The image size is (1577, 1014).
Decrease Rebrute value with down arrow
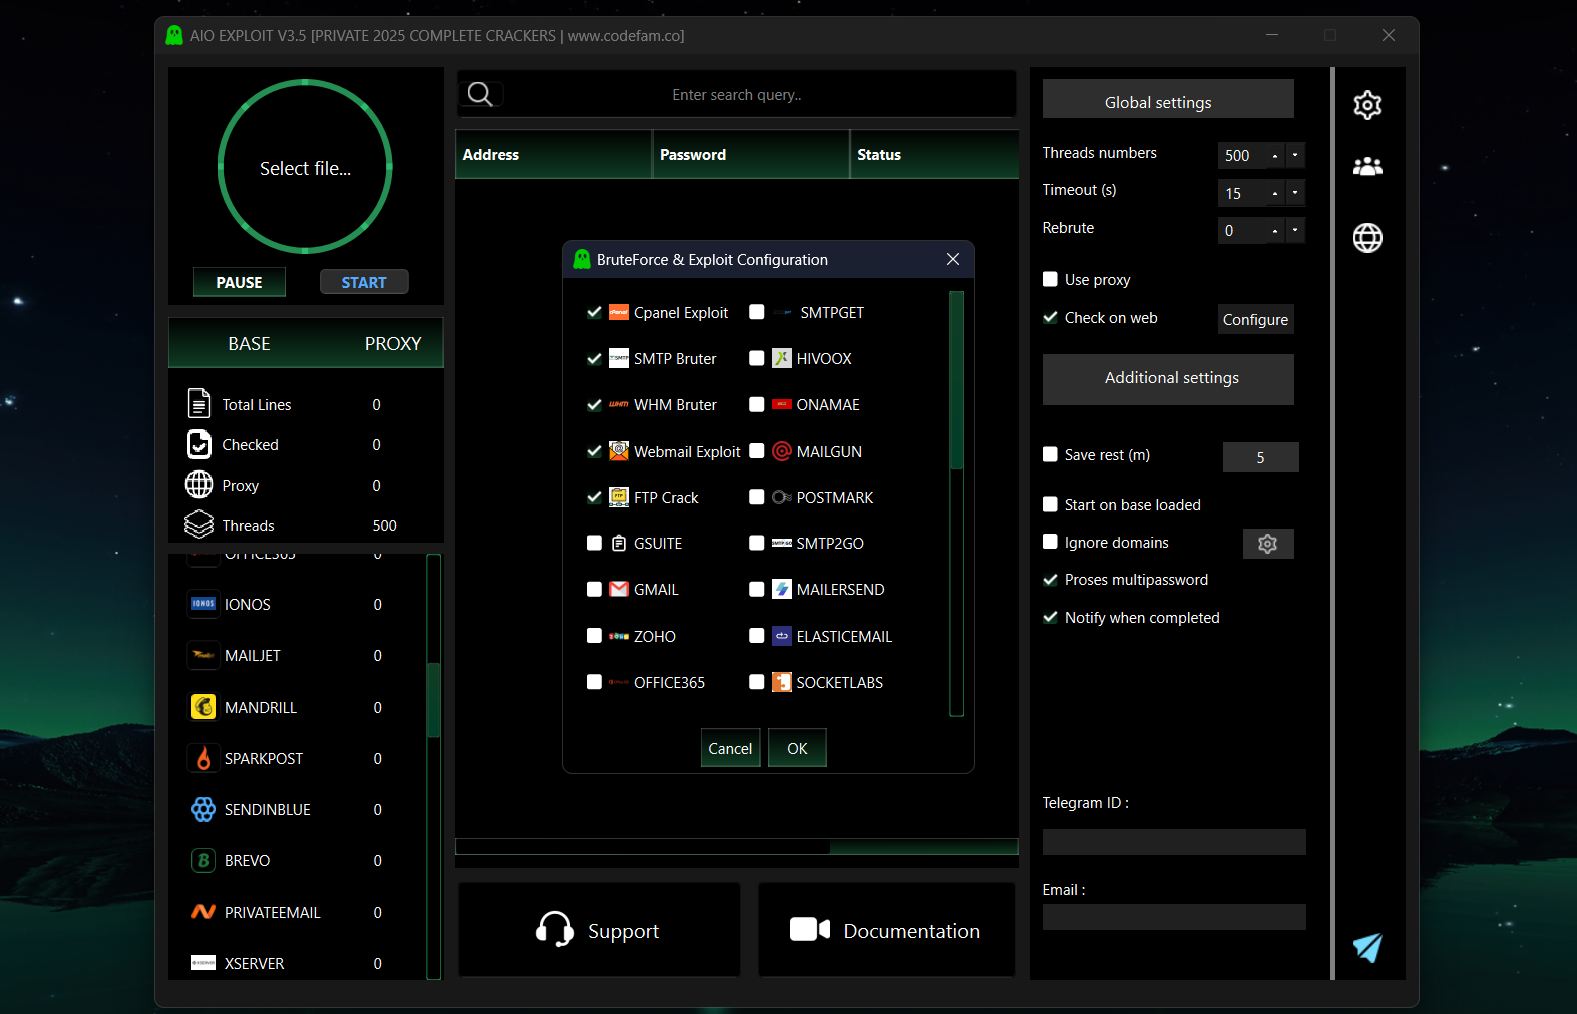1295,230
